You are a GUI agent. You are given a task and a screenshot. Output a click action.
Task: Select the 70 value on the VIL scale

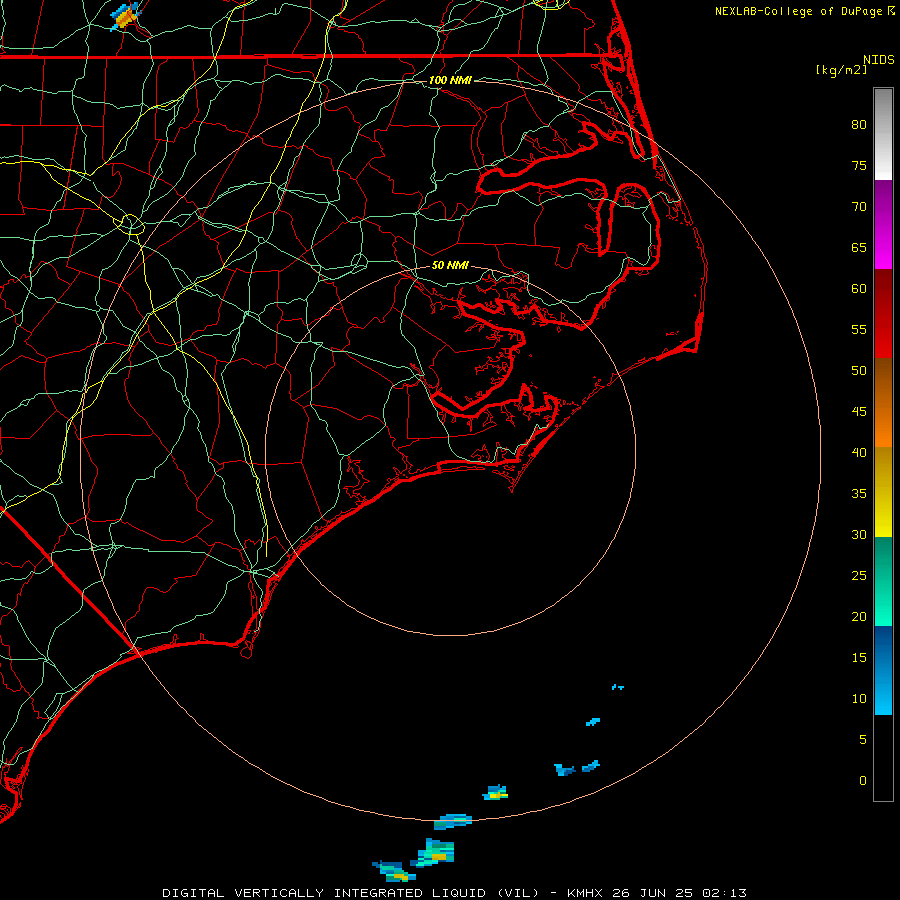[x=859, y=207]
